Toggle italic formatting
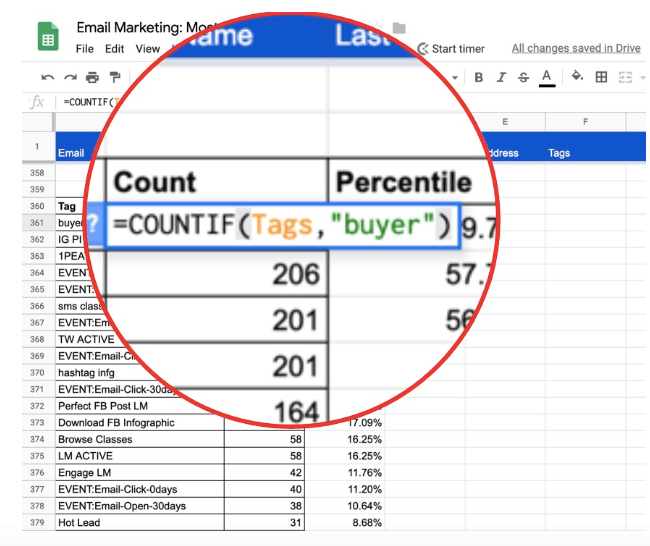The image size is (650, 546). [x=501, y=78]
